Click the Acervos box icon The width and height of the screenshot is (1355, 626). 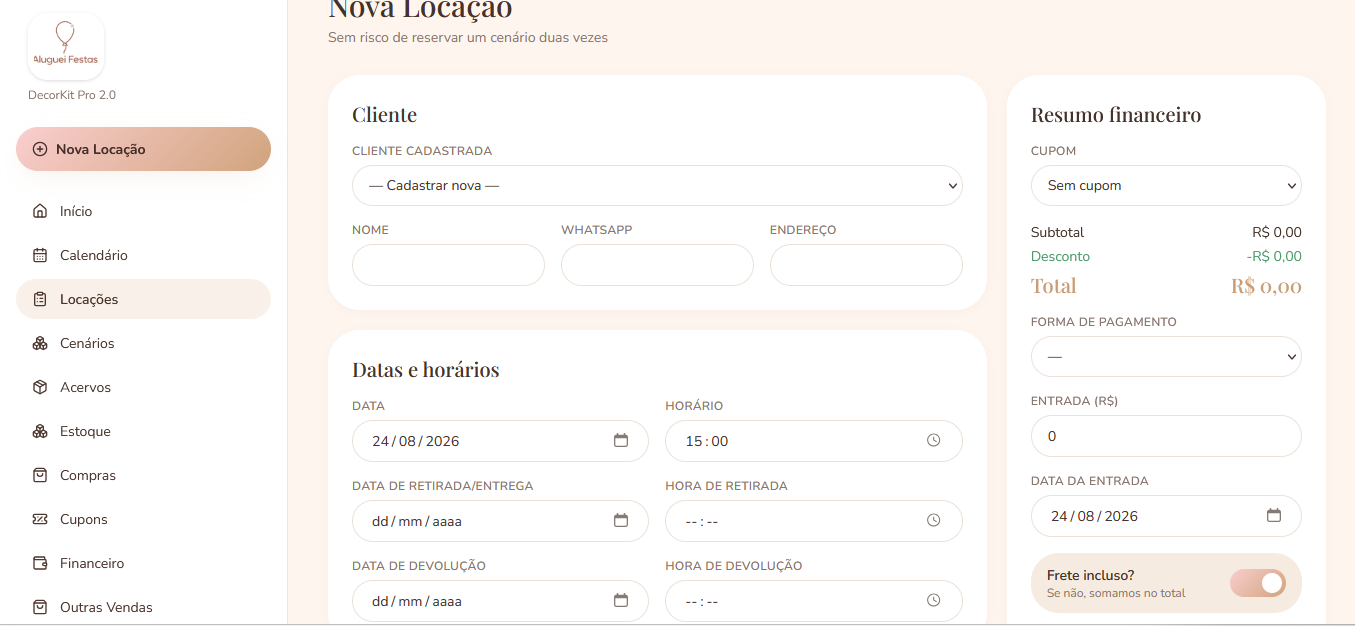point(40,387)
